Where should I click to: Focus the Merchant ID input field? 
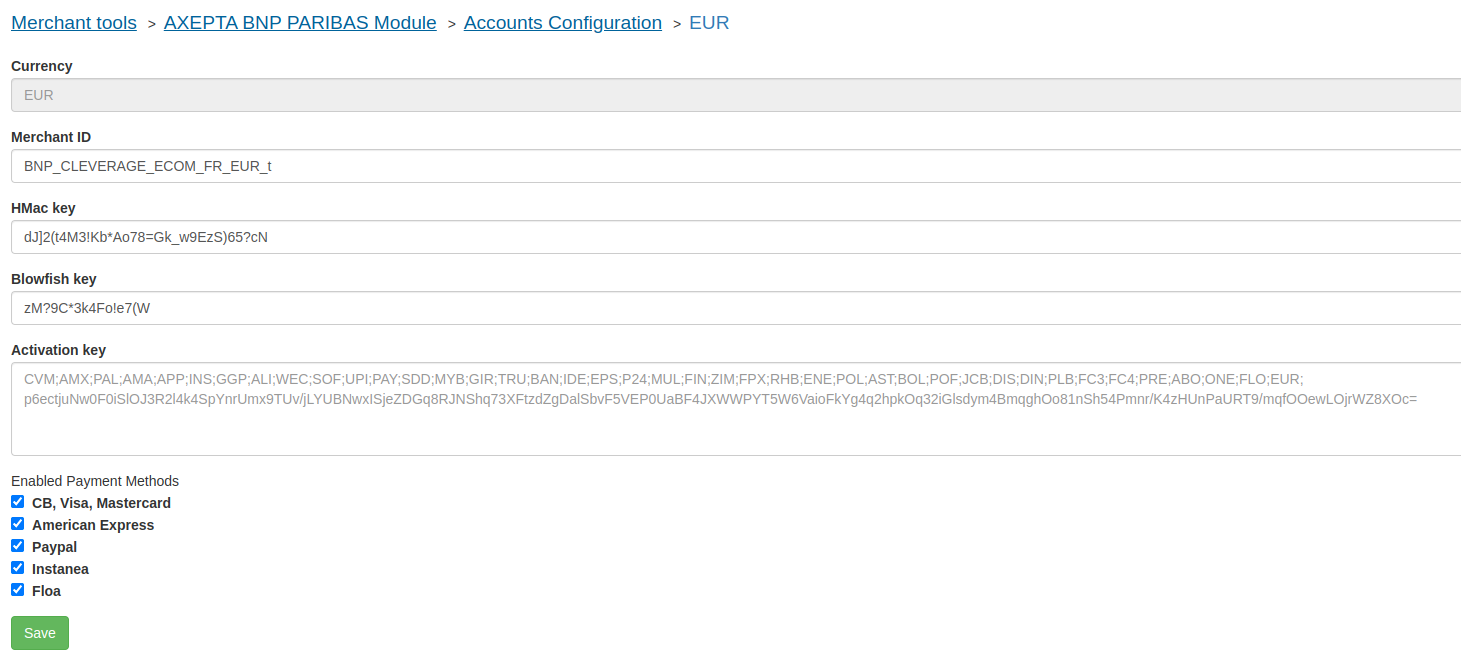735,166
